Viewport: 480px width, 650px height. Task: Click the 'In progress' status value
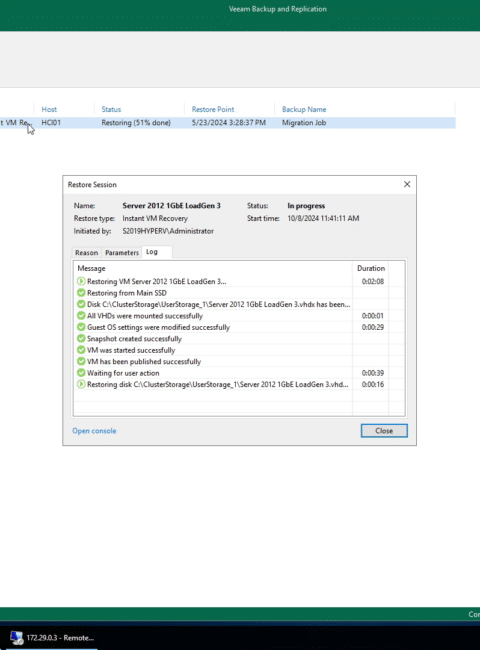pyautogui.click(x=306, y=206)
